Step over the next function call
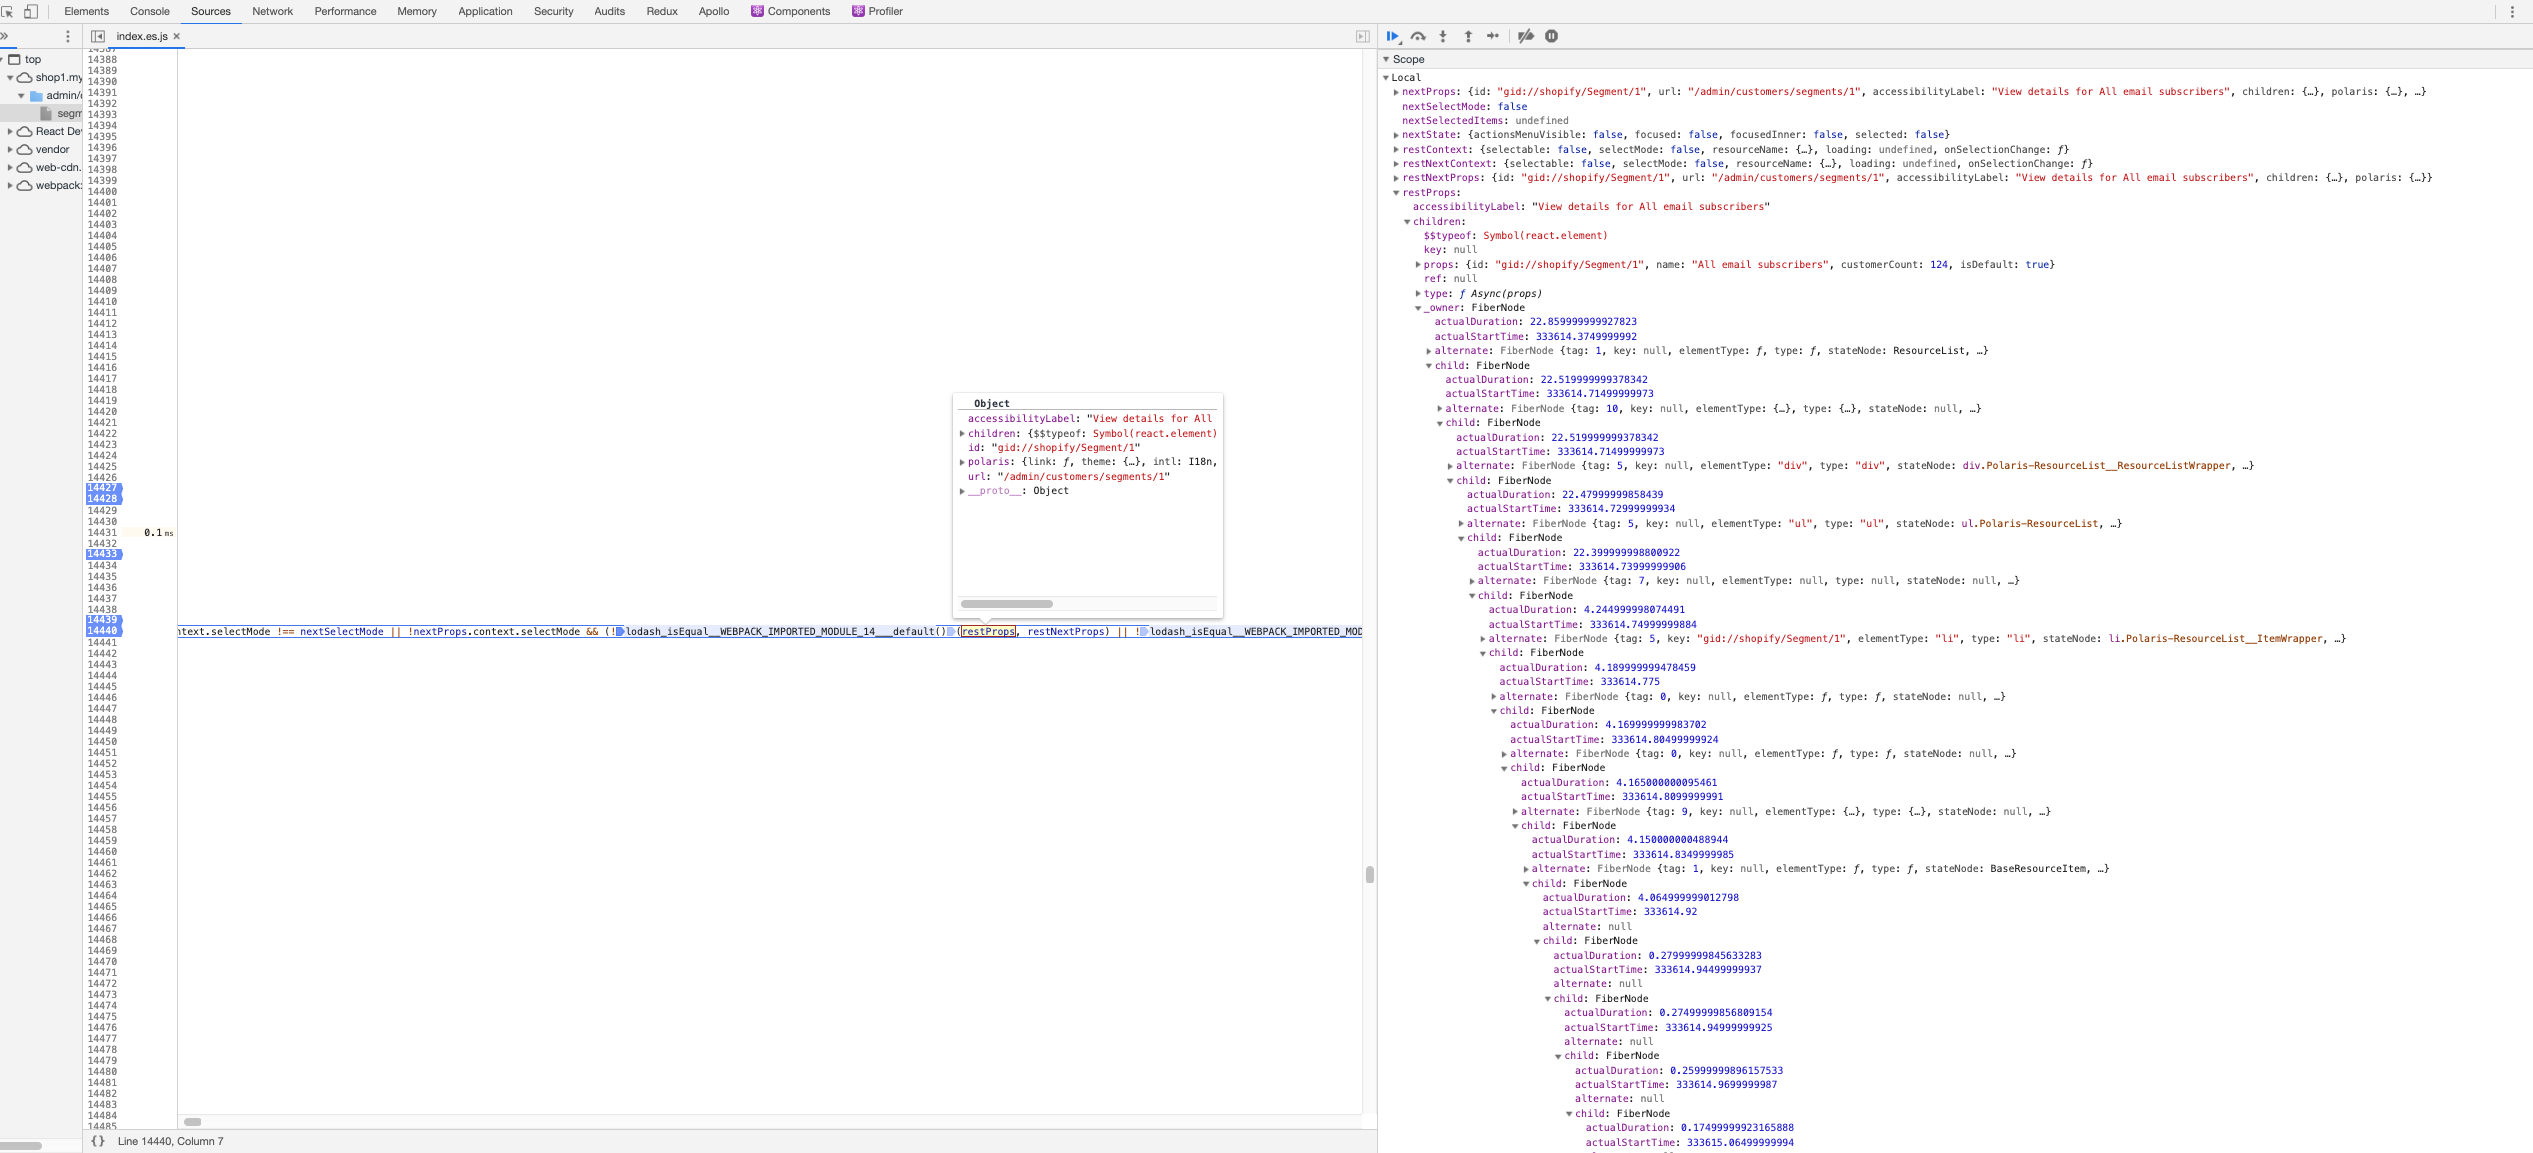This screenshot has height=1153, width=2533. pyautogui.click(x=1418, y=36)
